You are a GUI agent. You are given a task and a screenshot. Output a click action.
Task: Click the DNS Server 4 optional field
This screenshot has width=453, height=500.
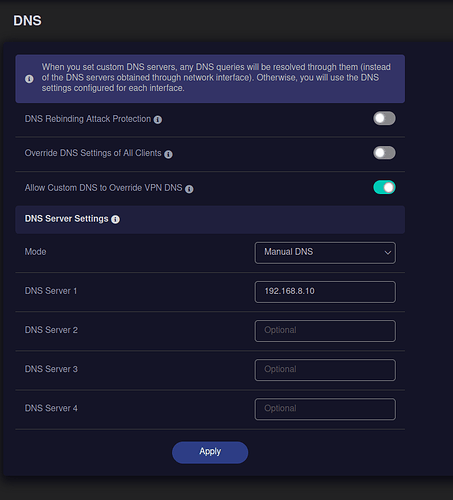pos(325,409)
